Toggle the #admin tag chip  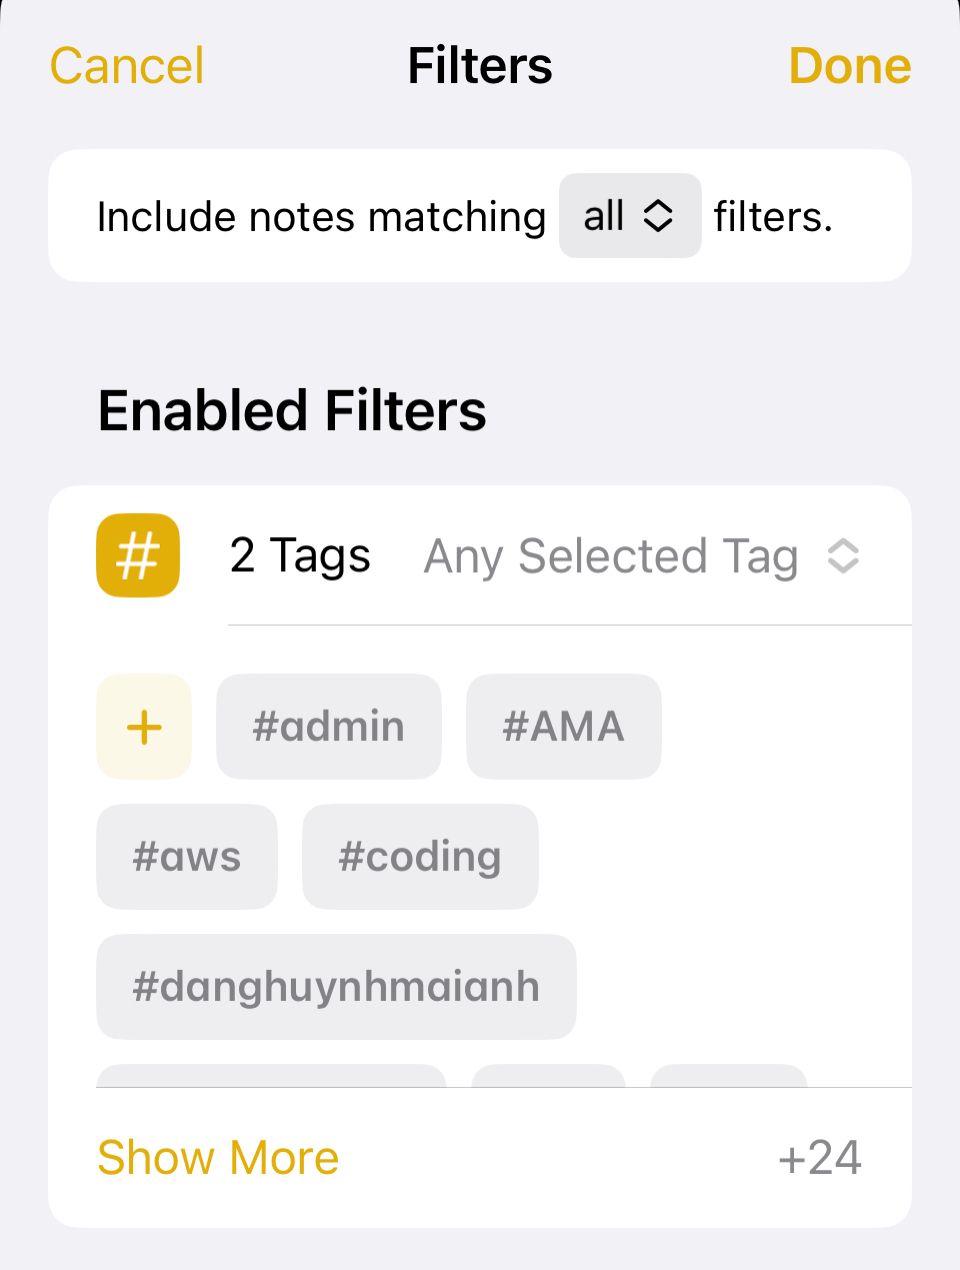pos(329,727)
